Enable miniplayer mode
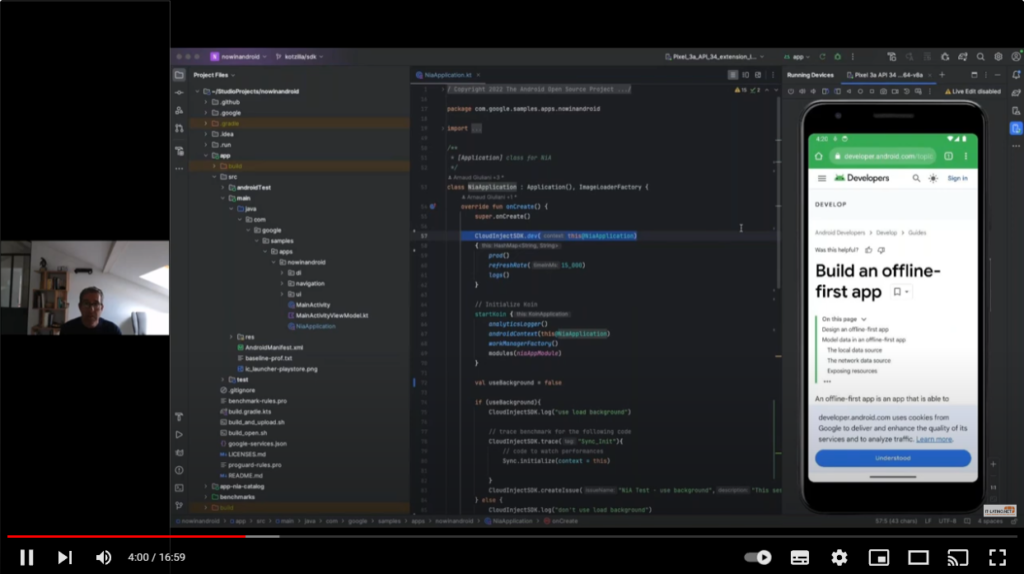1024x574 pixels. 879,557
